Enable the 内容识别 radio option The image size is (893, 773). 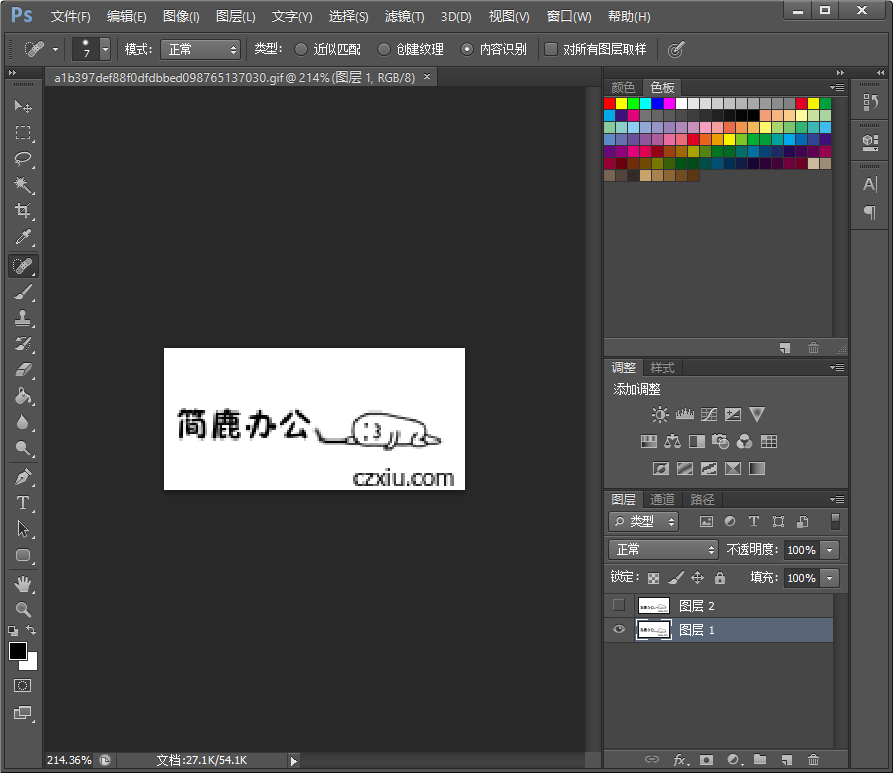[x=468, y=49]
